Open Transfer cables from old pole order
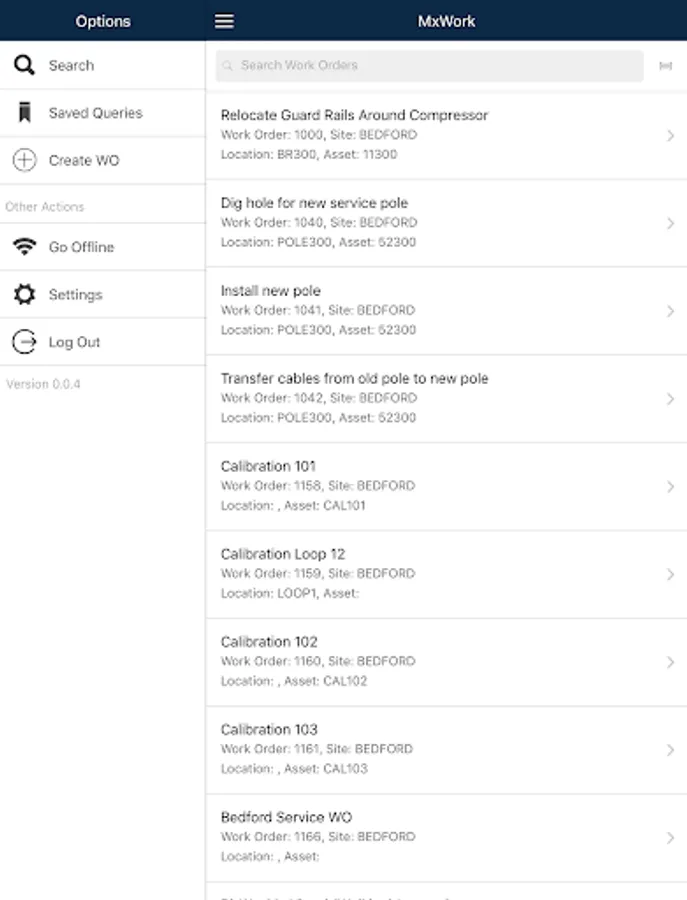Viewport: 687px width, 900px height. point(430,398)
